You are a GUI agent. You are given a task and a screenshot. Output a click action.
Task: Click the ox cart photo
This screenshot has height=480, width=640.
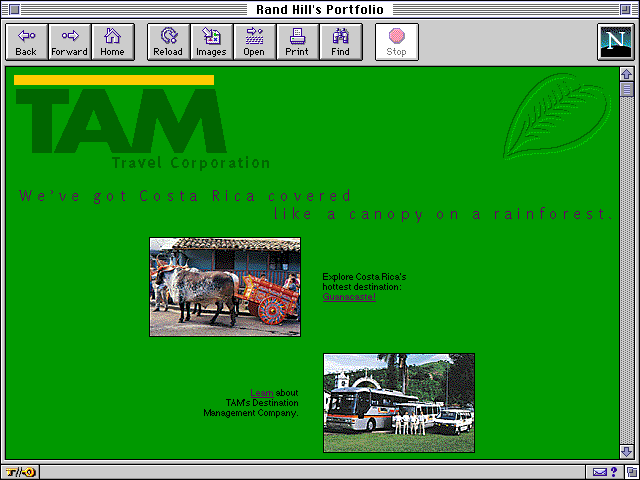[x=225, y=287]
